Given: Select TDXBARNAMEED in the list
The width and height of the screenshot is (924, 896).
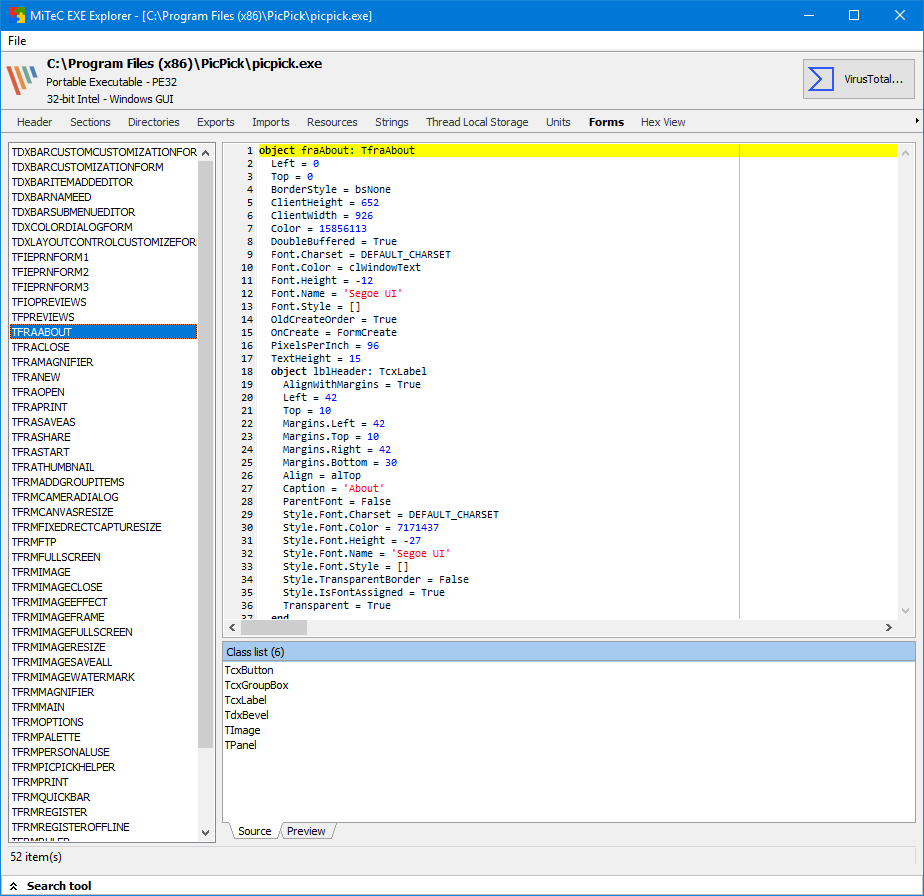Looking at the screenshot, I should 103,197.
